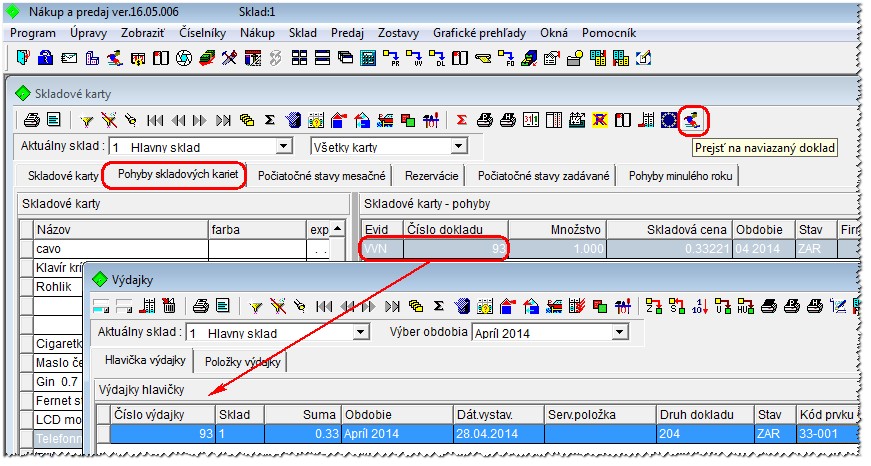Go to first record in Skladové karty
The width and height of the screenshot is (871, 466).
[x=155, y=120]
